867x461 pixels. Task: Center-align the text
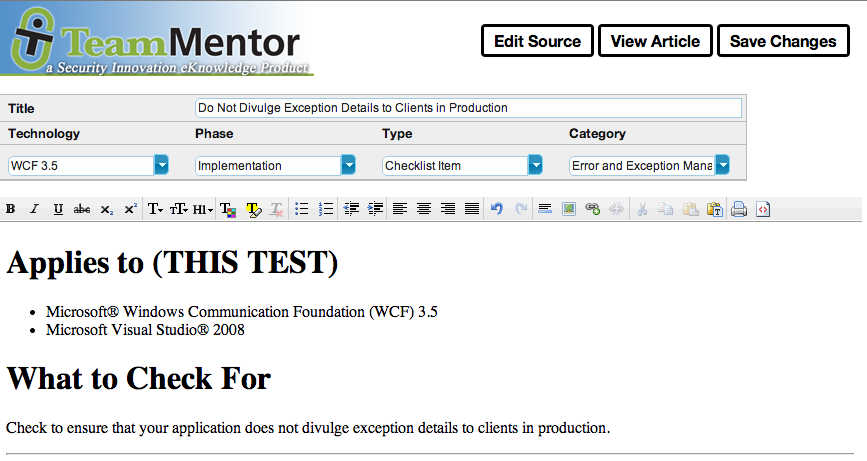click(424, 209)
